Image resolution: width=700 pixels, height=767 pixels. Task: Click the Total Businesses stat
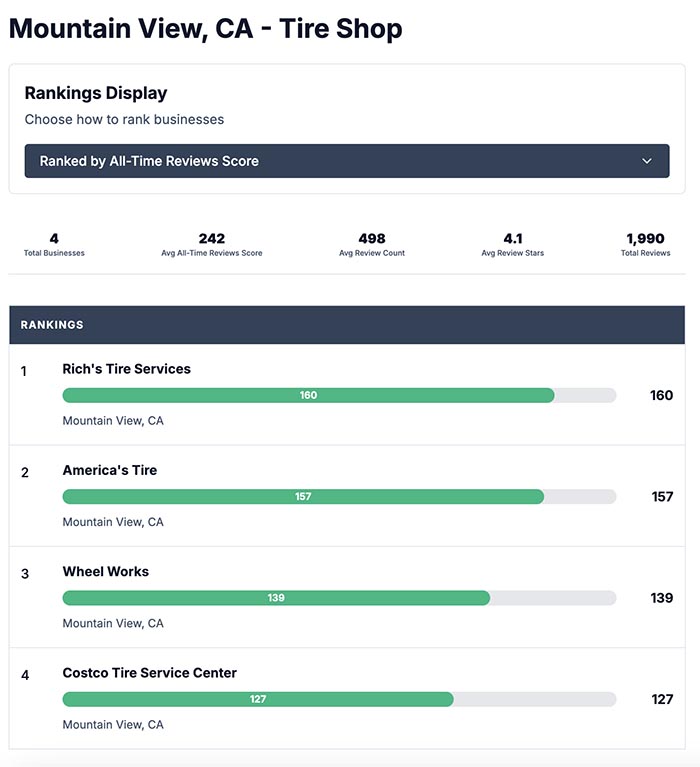54,245
